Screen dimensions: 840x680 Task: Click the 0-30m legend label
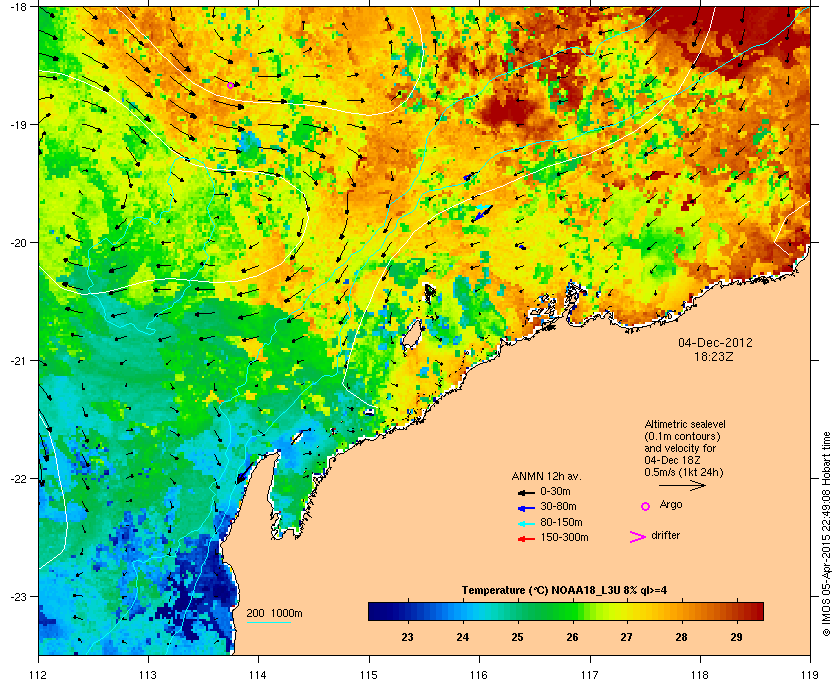click(555, 491)
